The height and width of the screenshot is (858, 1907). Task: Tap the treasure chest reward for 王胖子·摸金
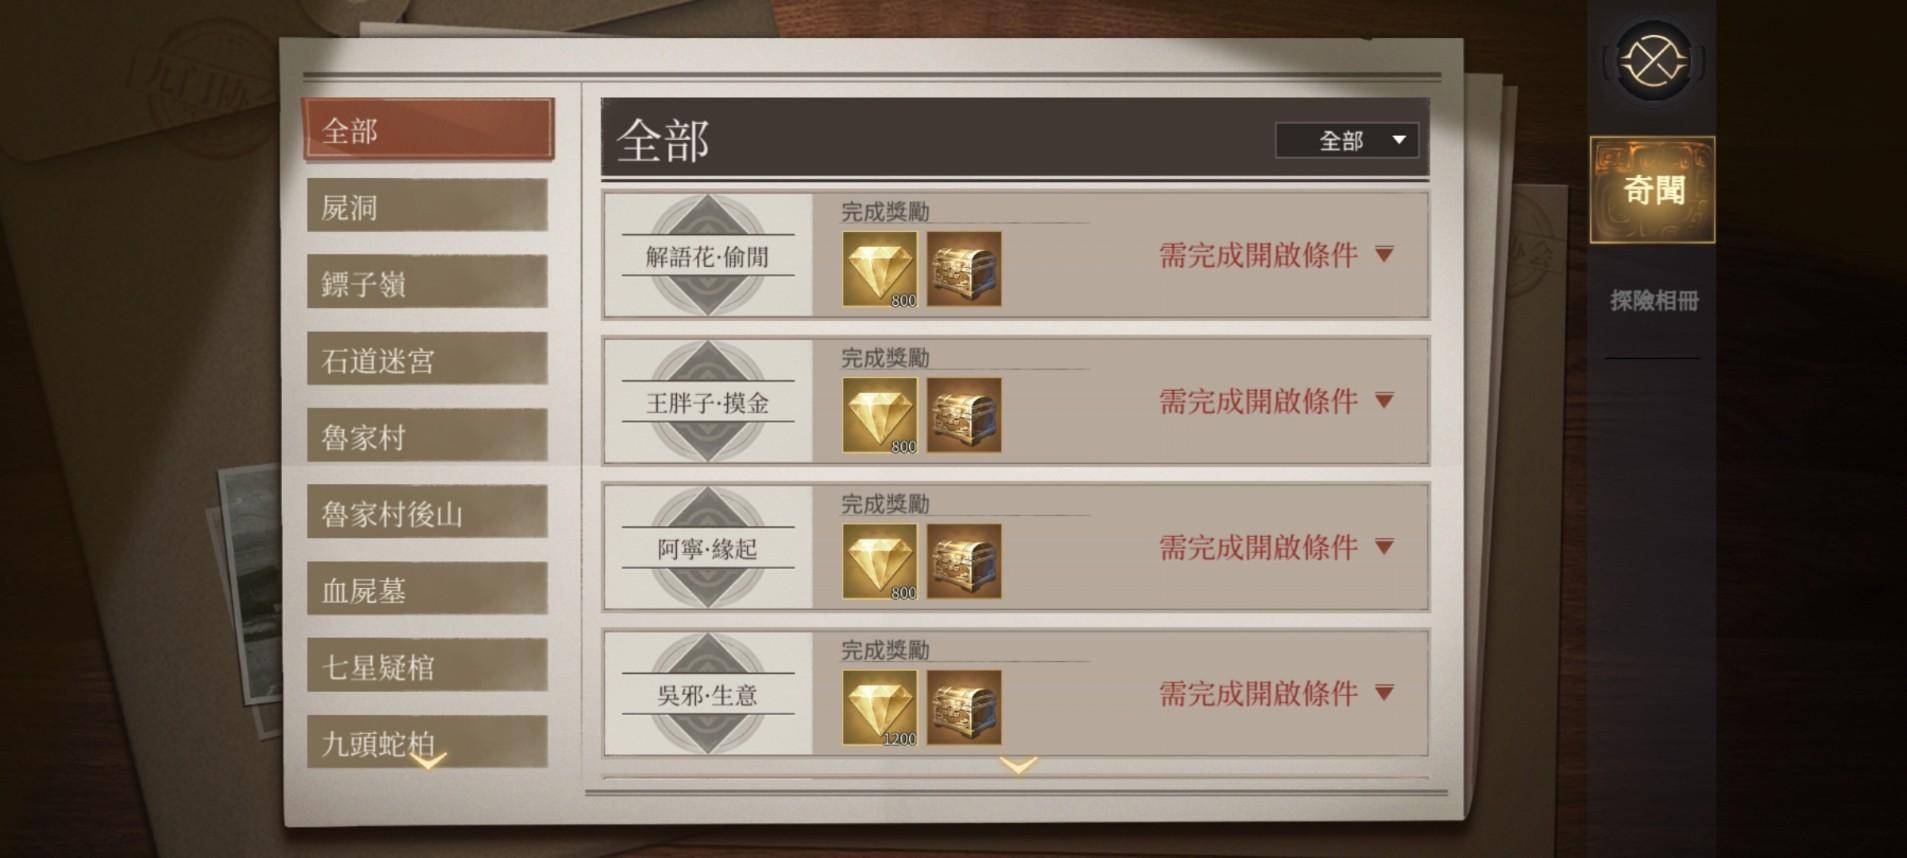pyautogui.click(x=964, y=415)
